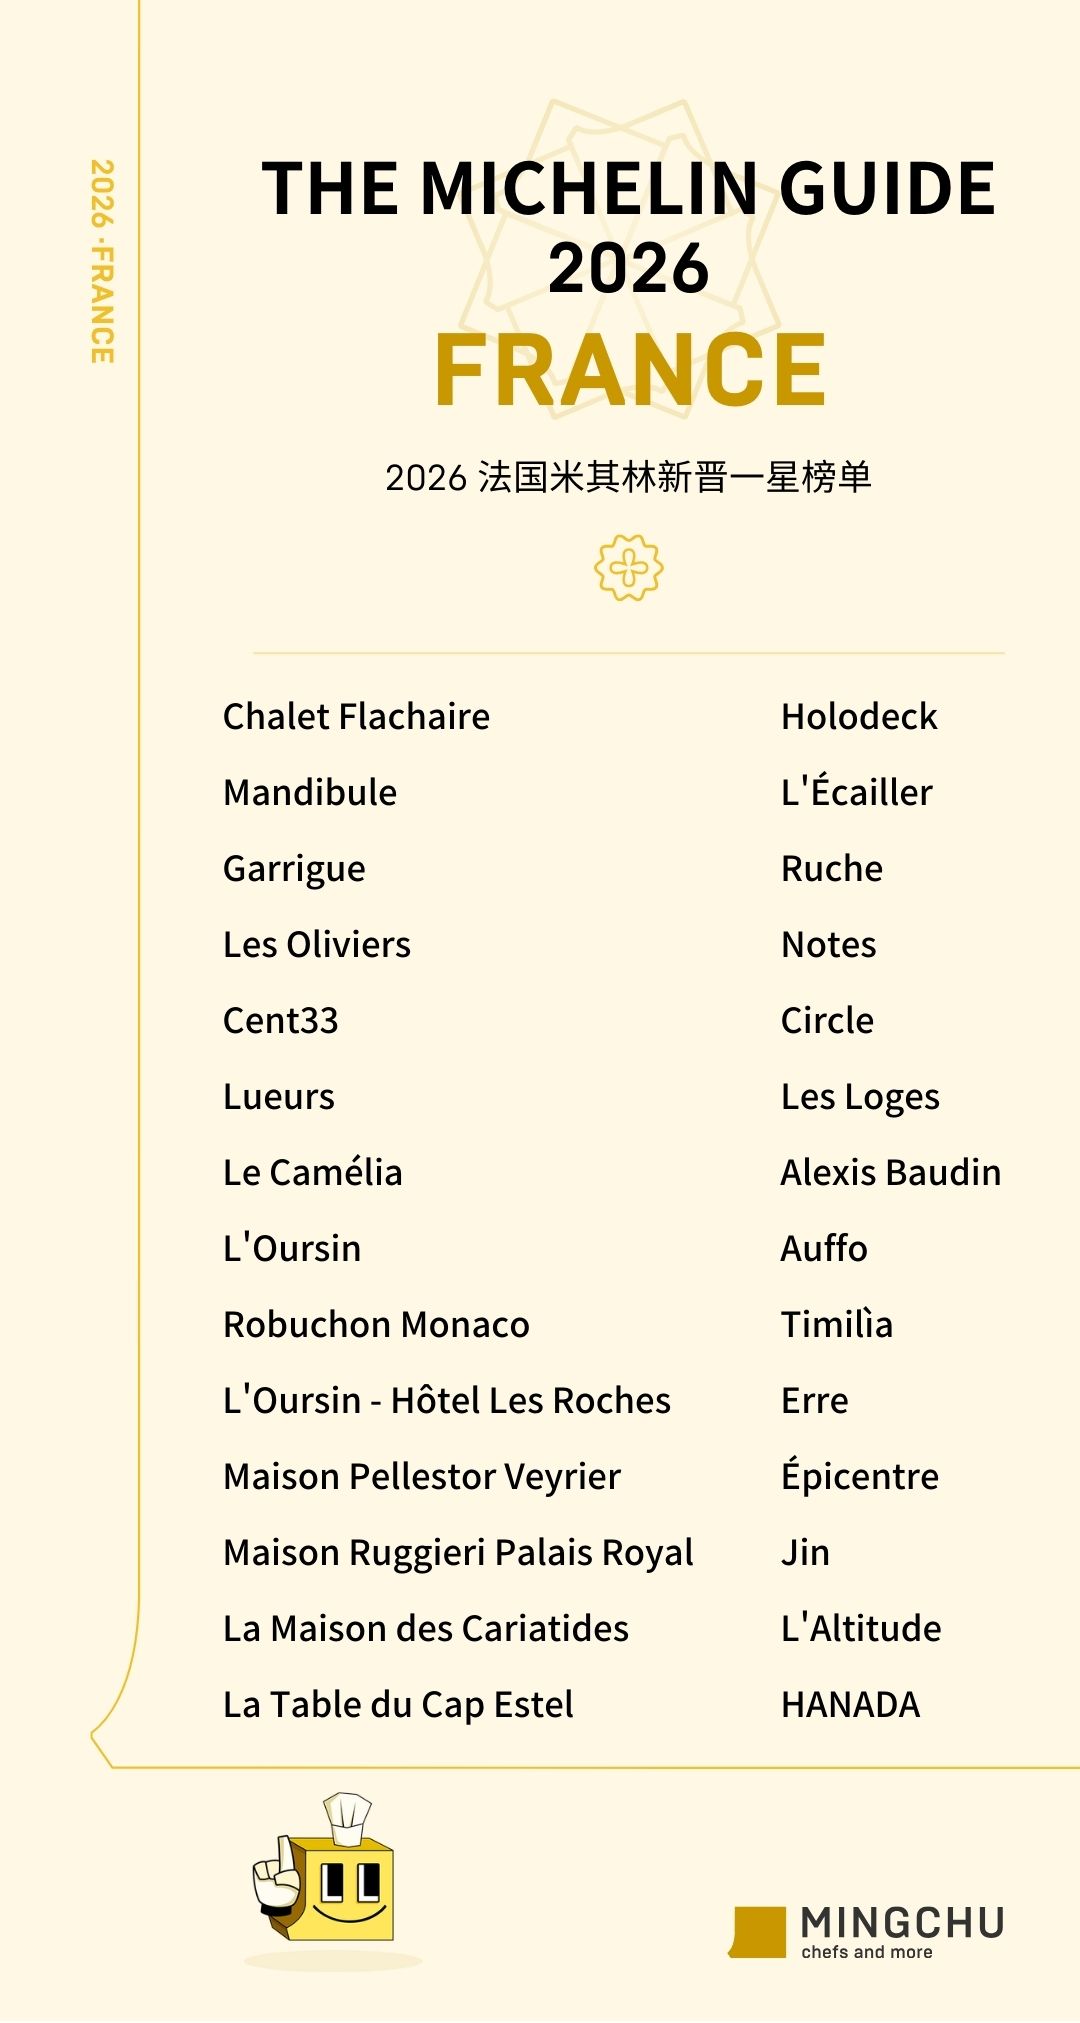Select the Chalet Flachaire entry

point(356,717)
